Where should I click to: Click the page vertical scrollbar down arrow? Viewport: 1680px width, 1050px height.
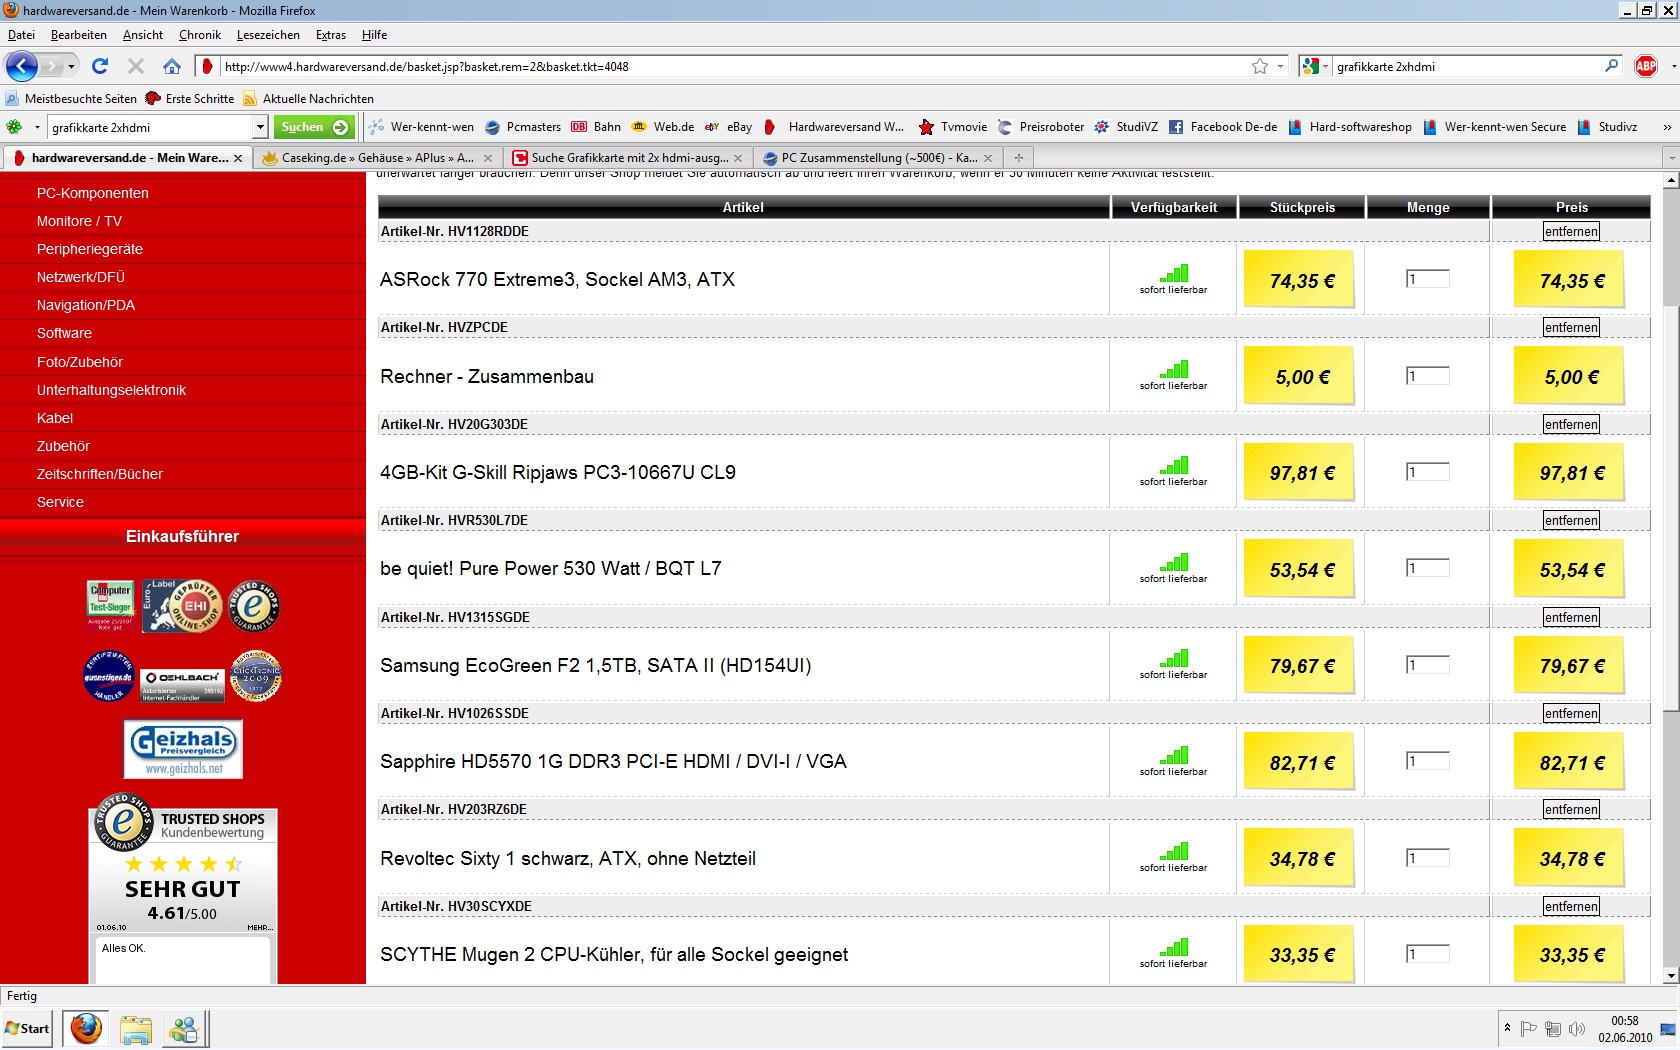pyautogui.click(x=1670, y=976)
